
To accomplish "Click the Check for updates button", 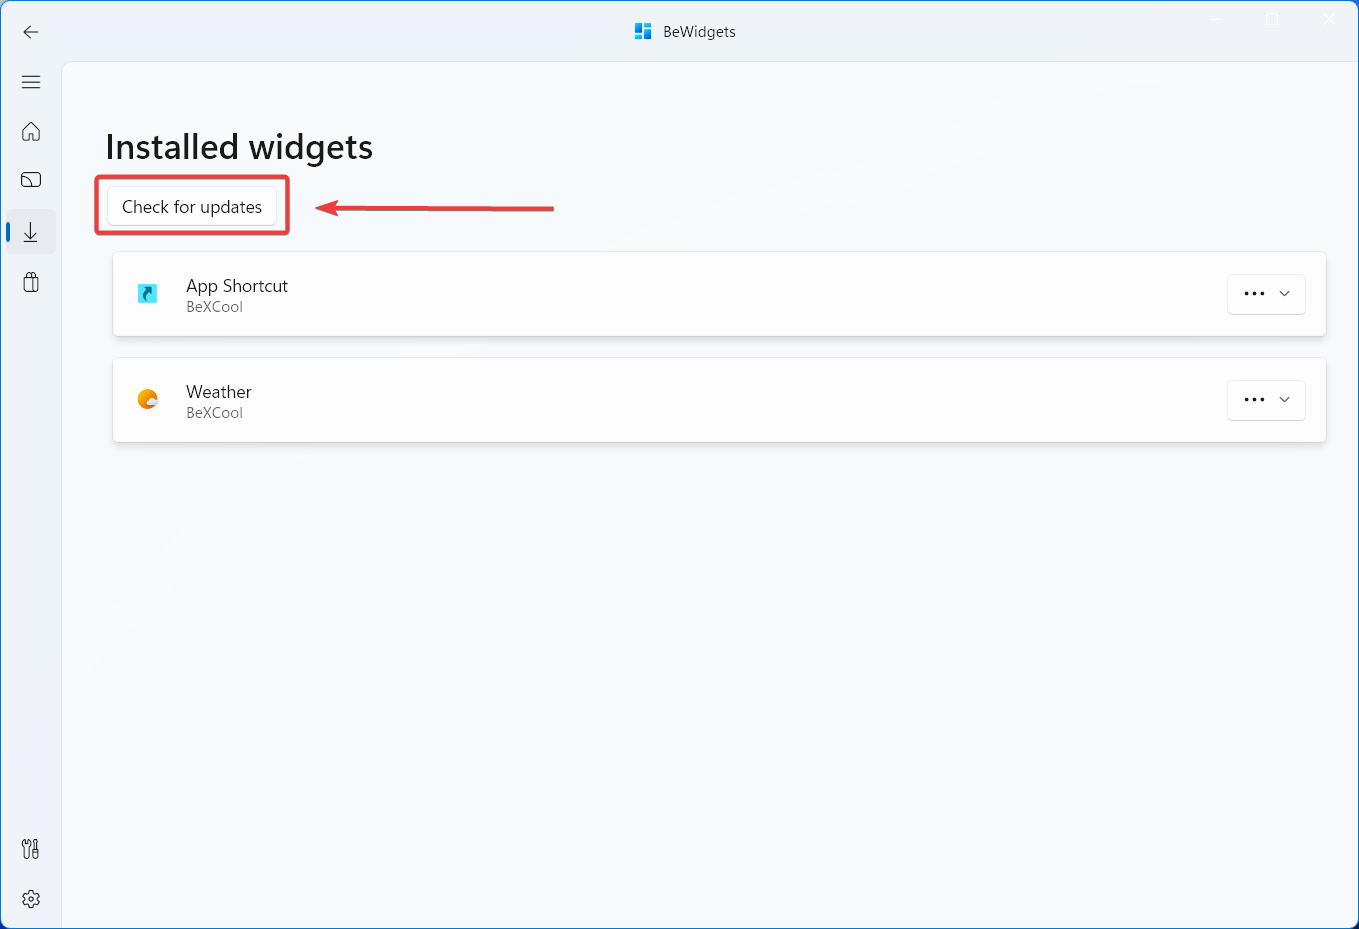I will [191, 206].
